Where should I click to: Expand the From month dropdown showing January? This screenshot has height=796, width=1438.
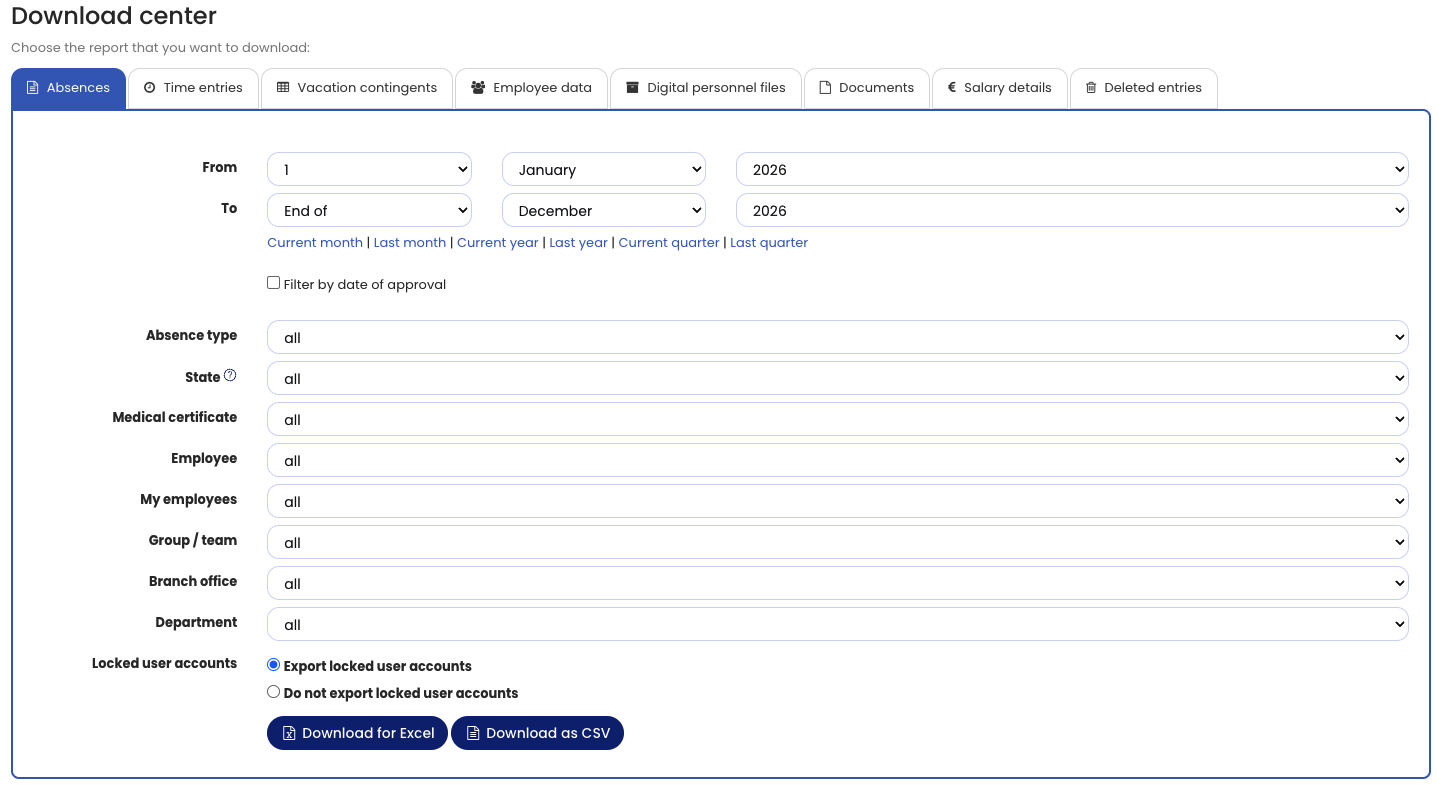pyautogui.click(x=604, y=170)
